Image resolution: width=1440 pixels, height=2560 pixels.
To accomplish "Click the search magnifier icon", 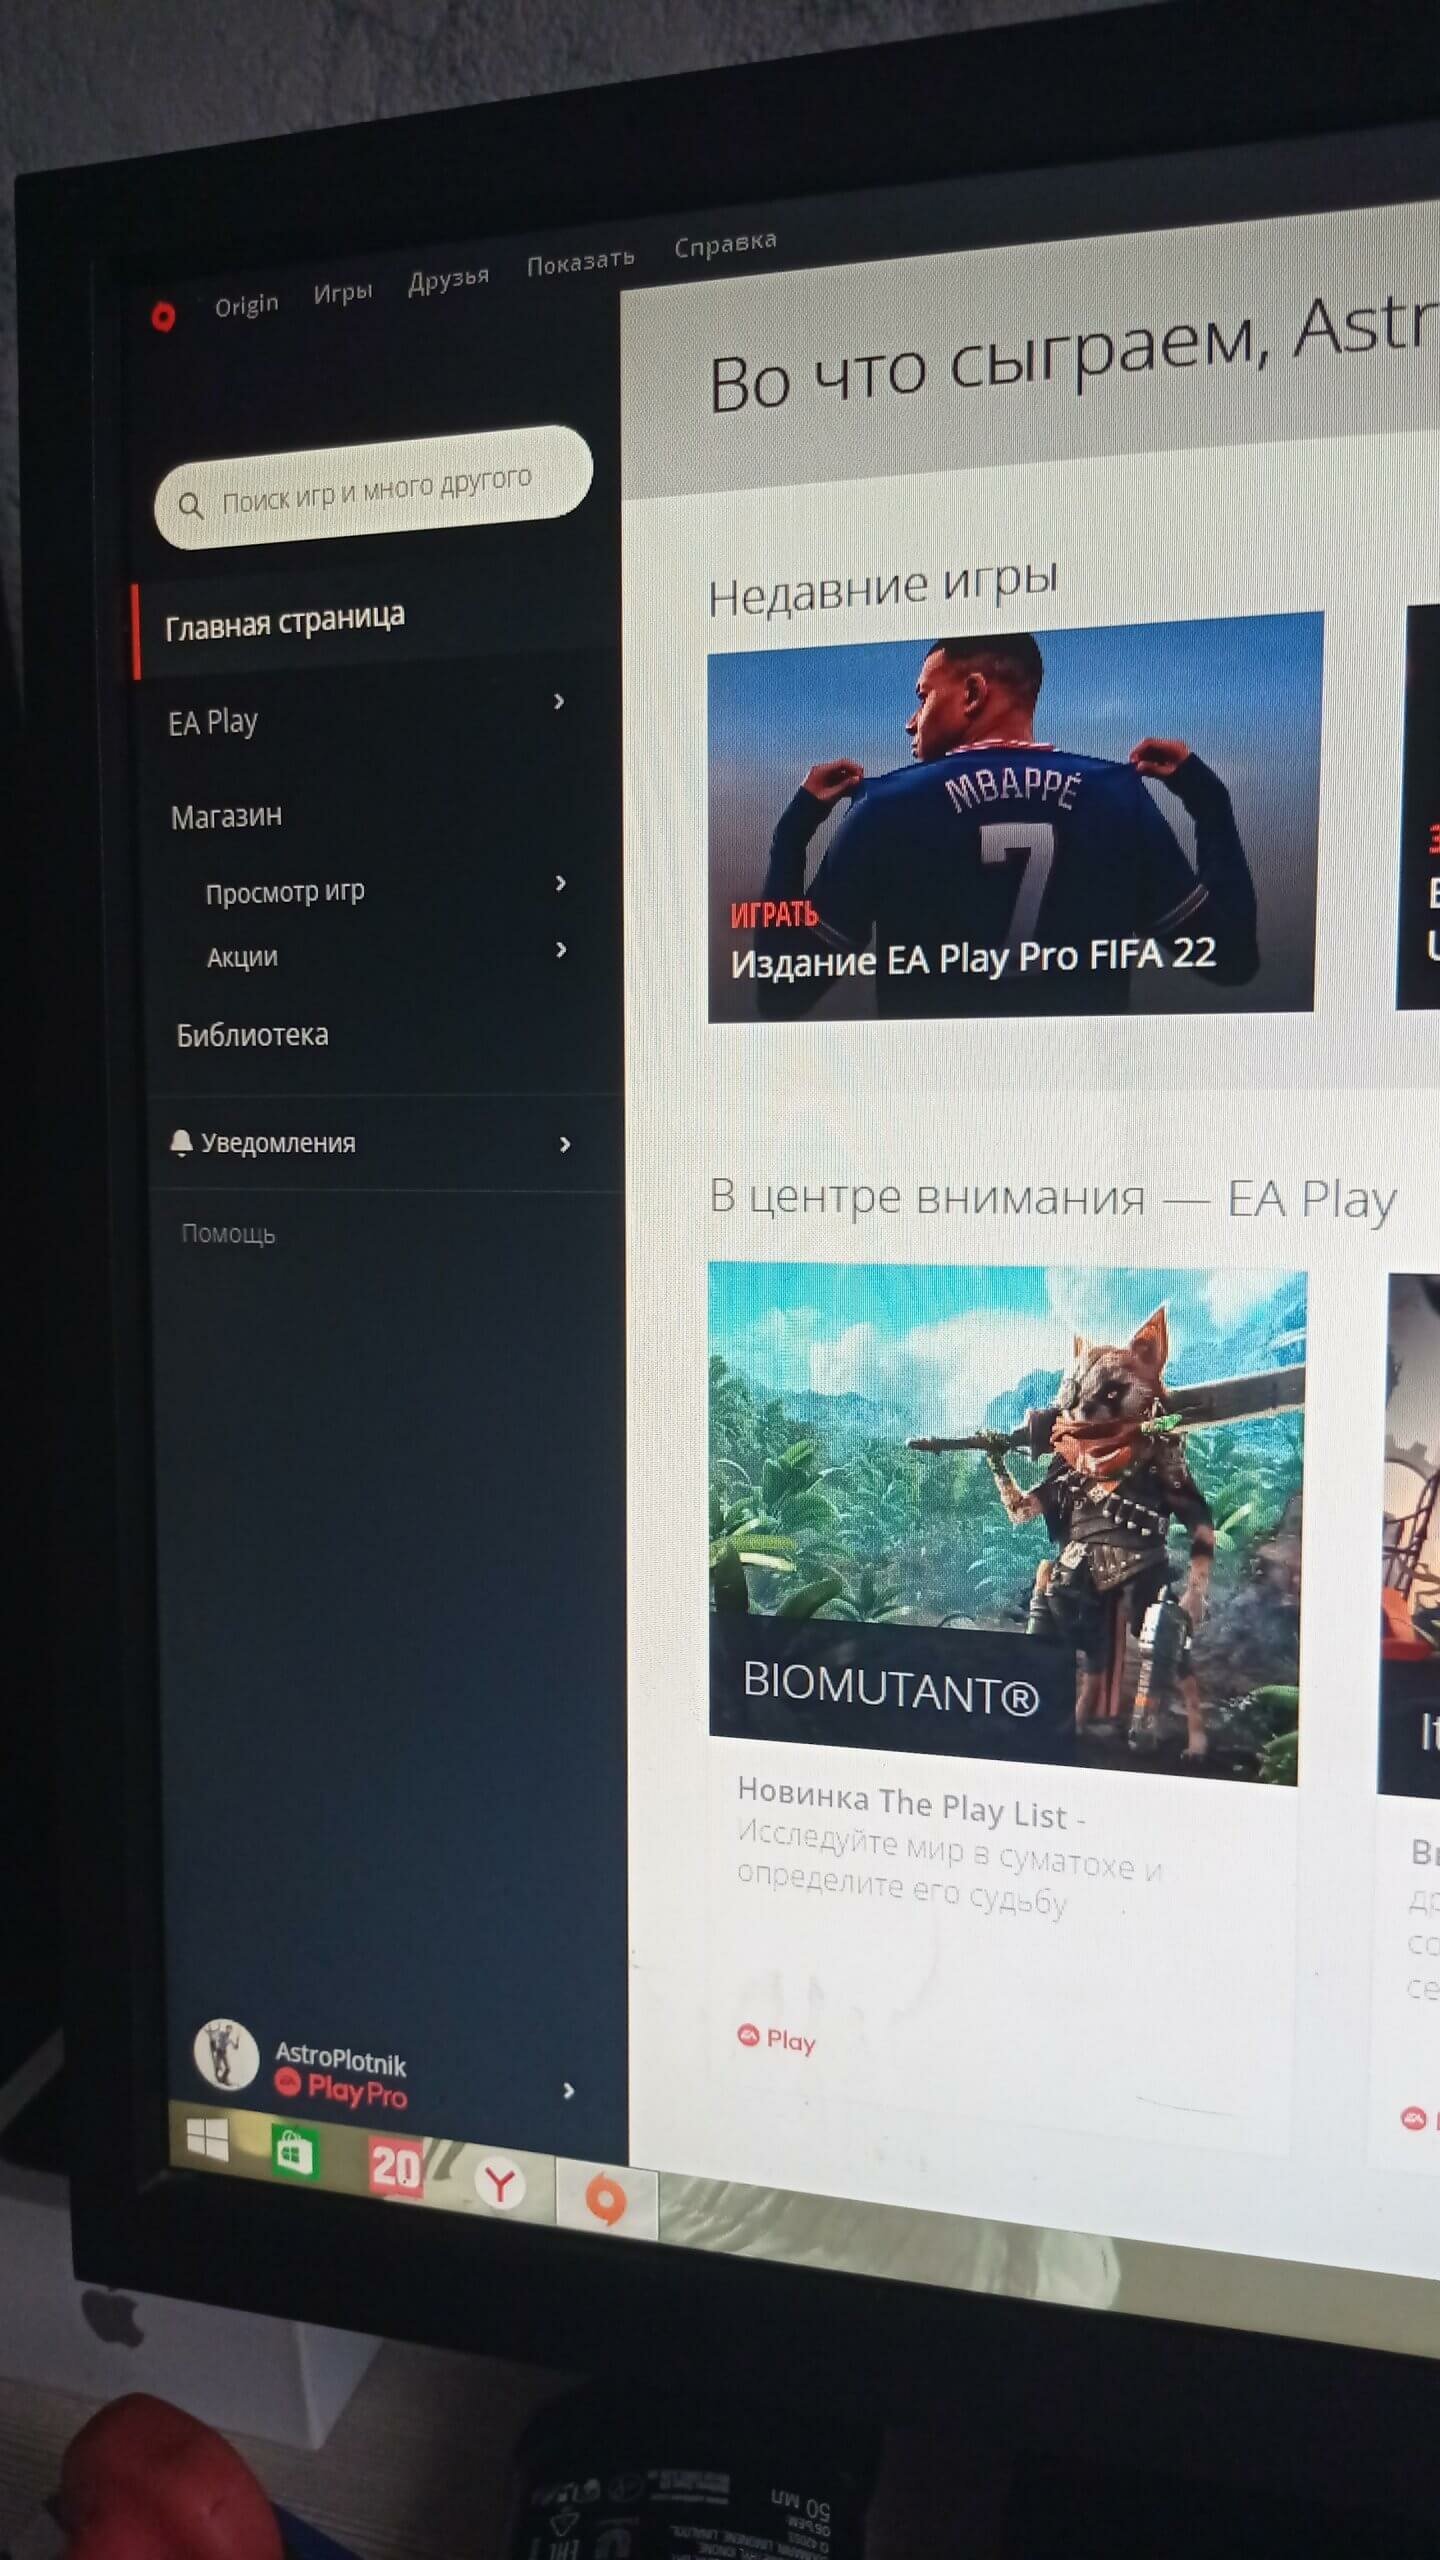I will pyautogui.click(x=190, y=505).
